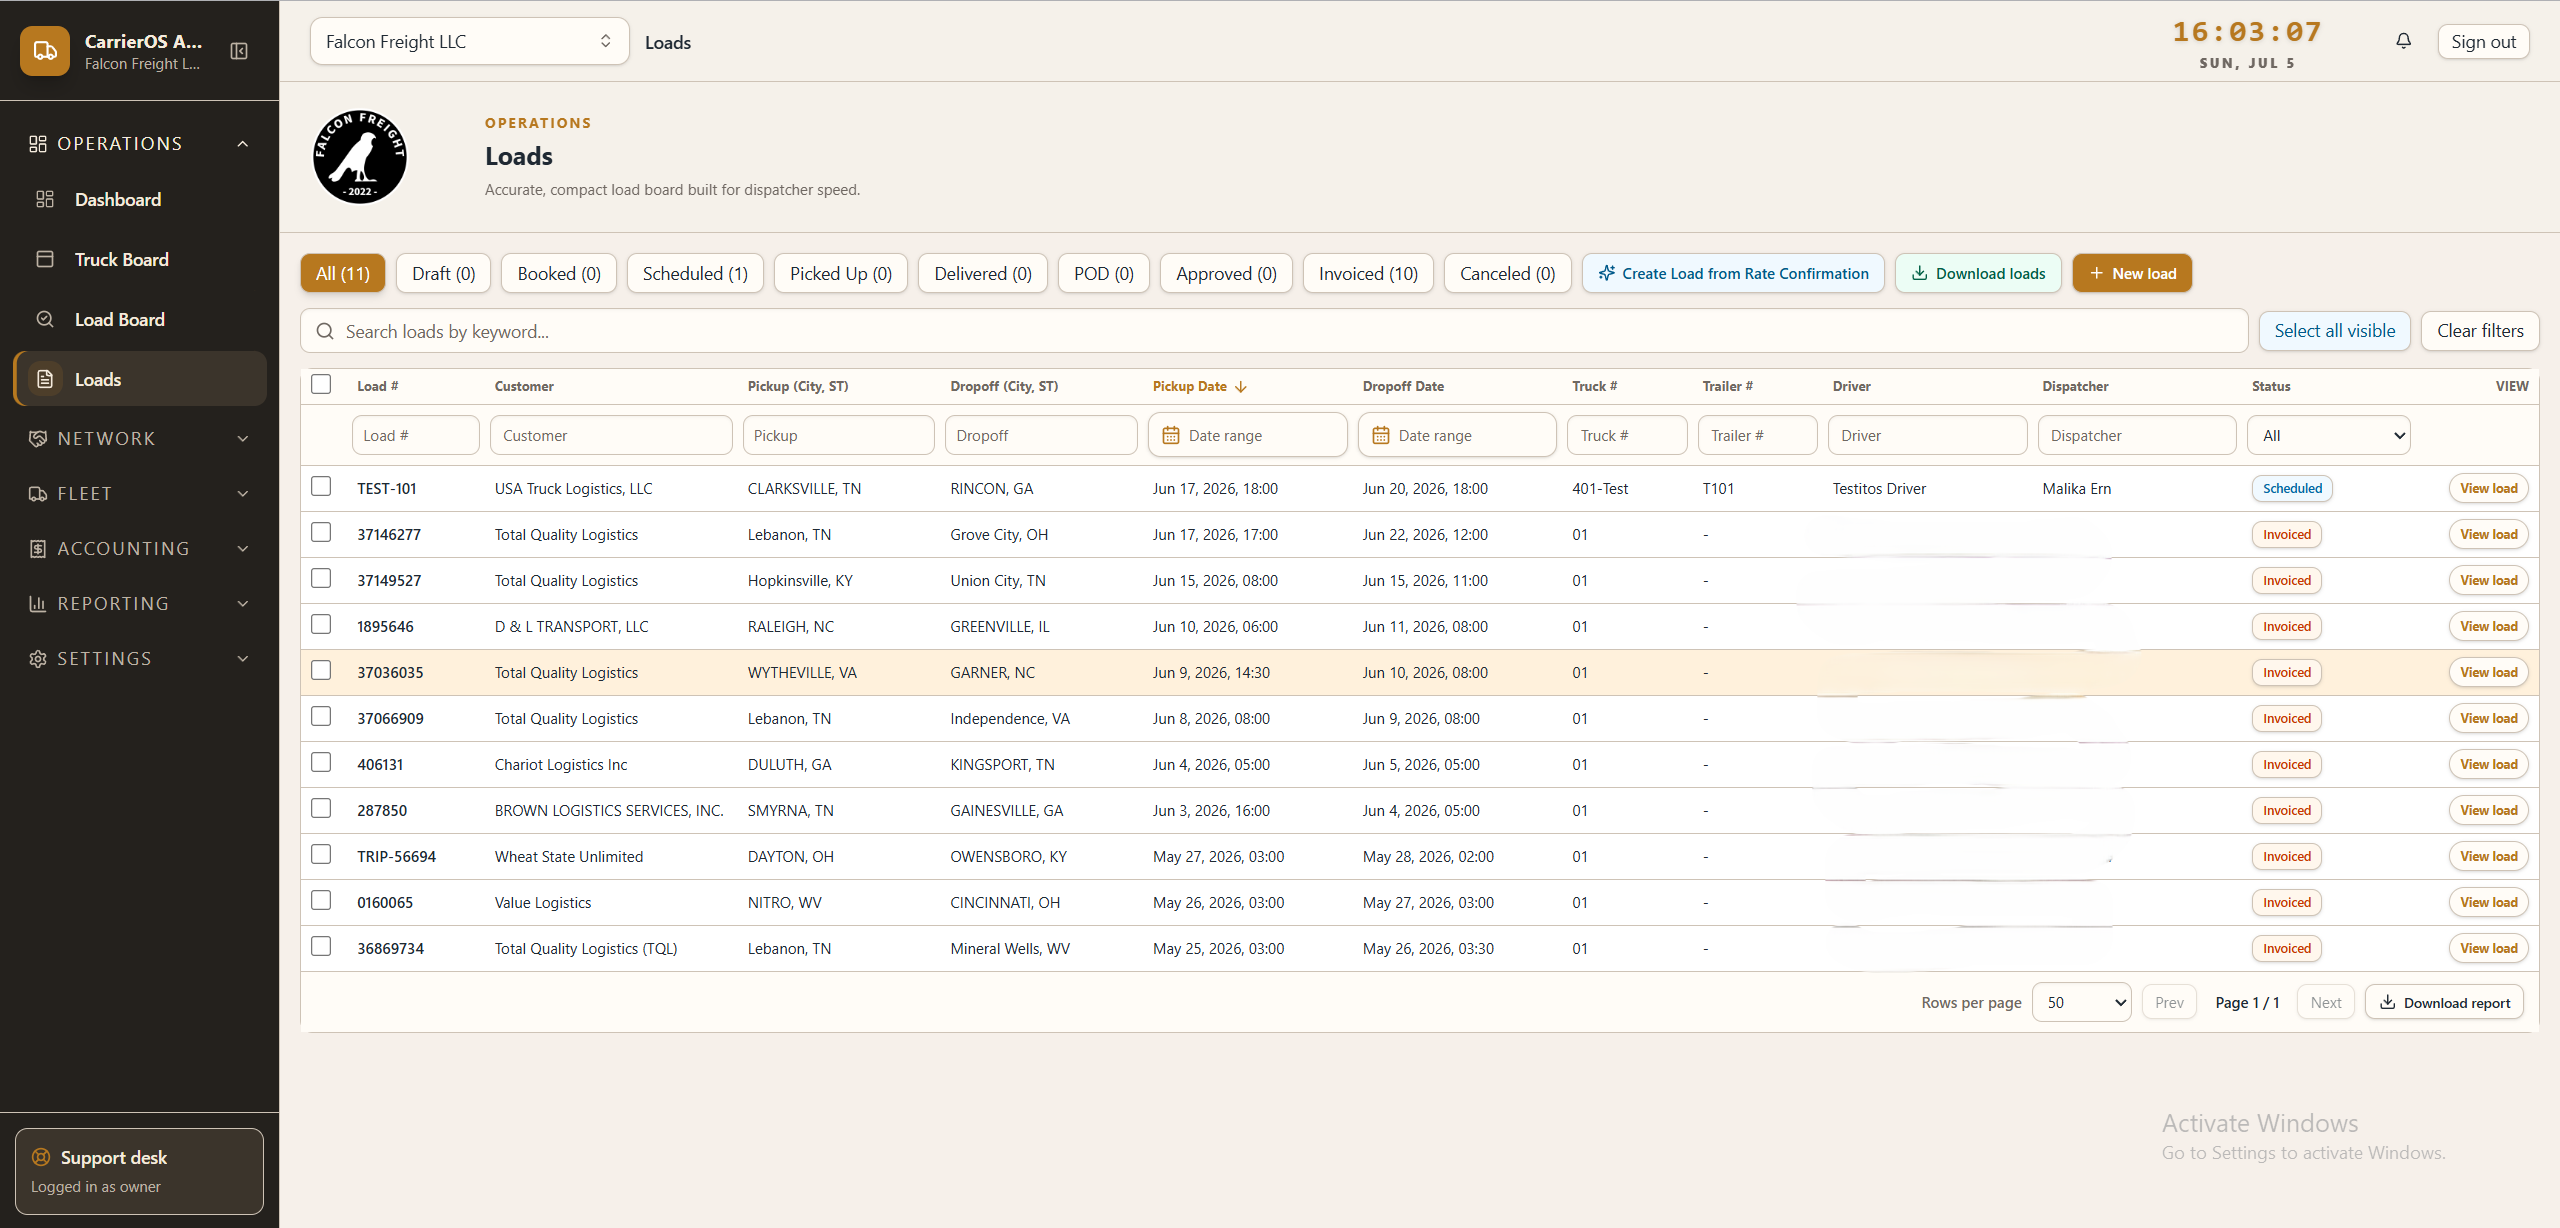Open Falcon Freight LLC company selector

pos(469,41)
